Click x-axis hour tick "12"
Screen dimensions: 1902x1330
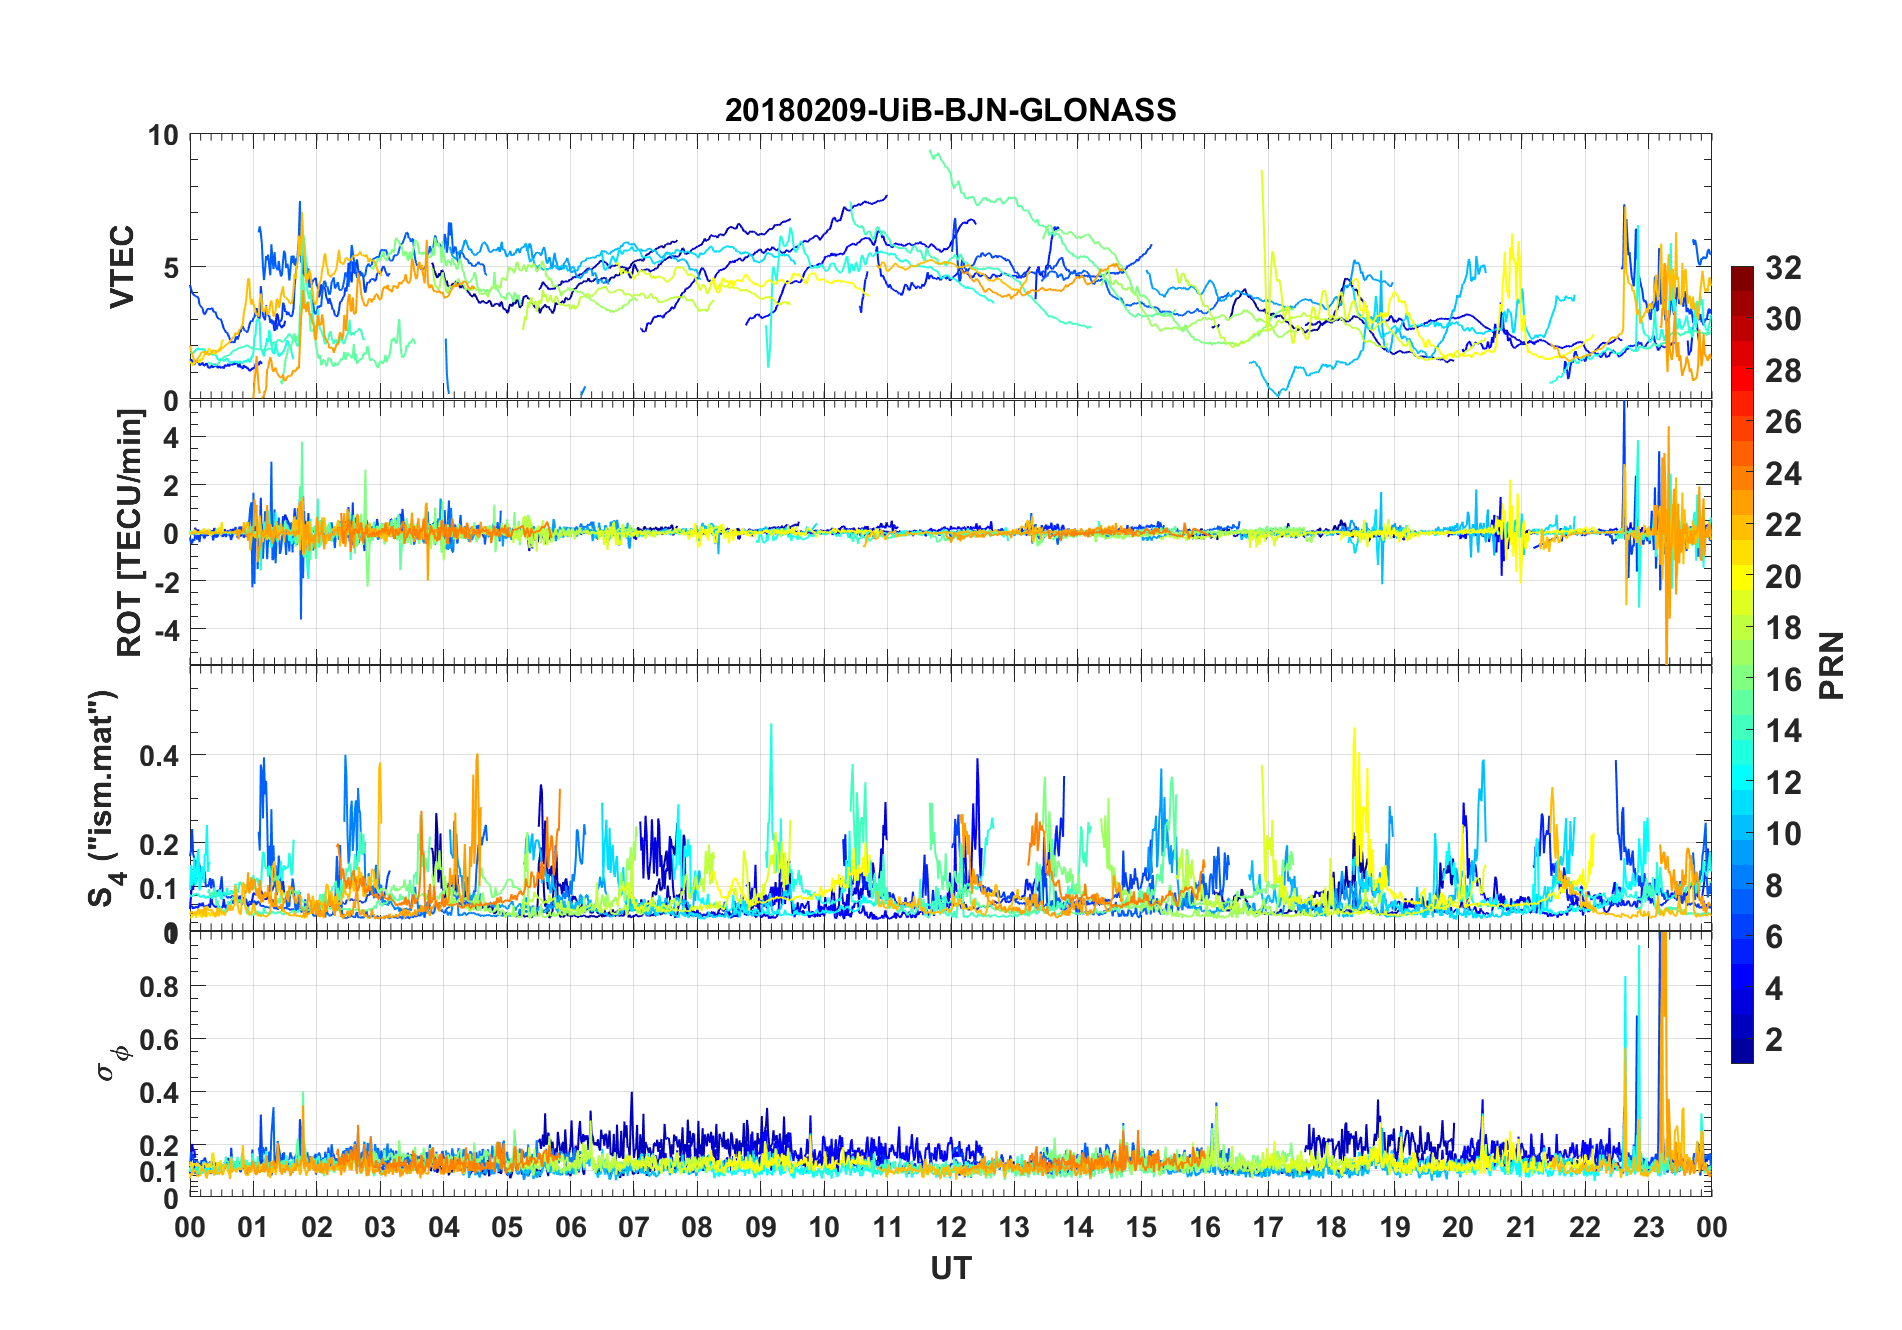click(x=950, y=1227)
